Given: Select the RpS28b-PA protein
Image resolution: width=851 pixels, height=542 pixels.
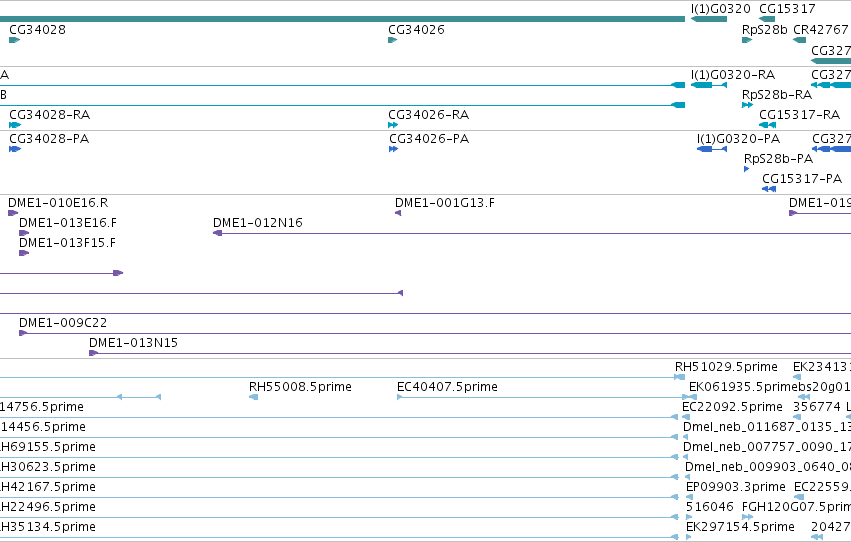Looking at the screenshot, I should pyautogui.click(x=778, y=159).
